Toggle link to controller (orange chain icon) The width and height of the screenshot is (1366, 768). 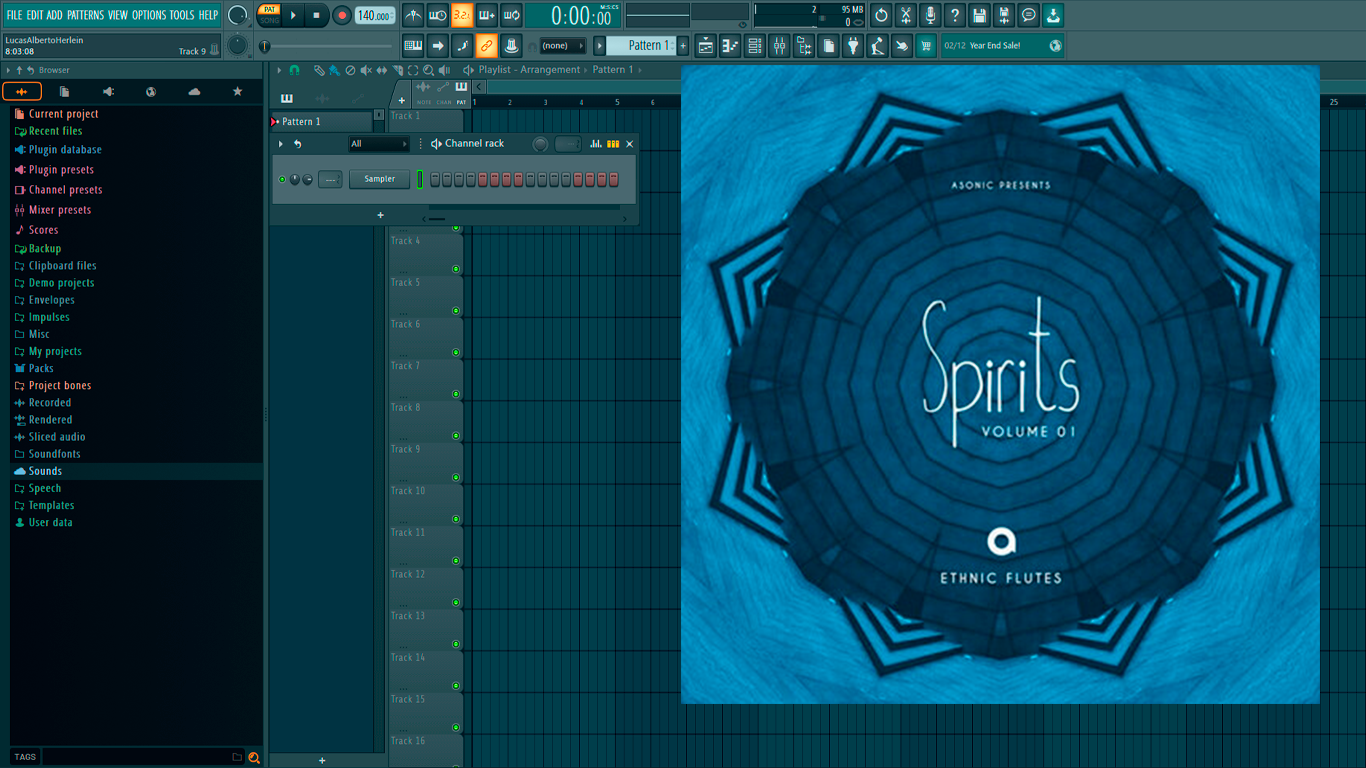point(486,45)
